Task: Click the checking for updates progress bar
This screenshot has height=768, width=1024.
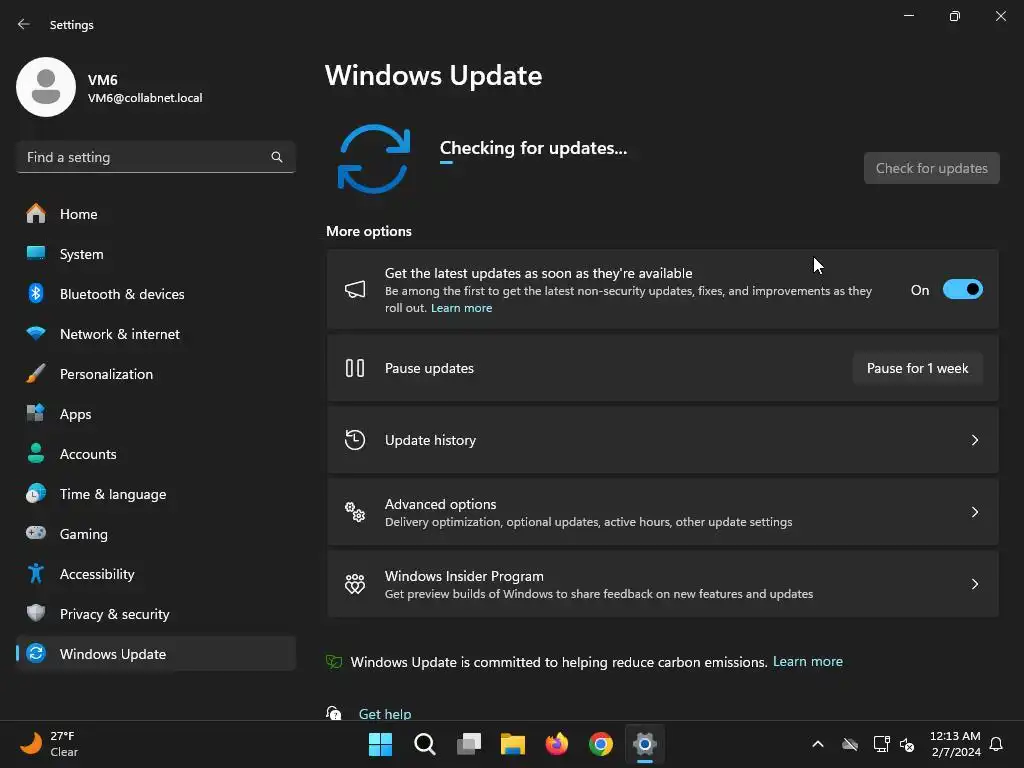Action: (x=446, y=163)
